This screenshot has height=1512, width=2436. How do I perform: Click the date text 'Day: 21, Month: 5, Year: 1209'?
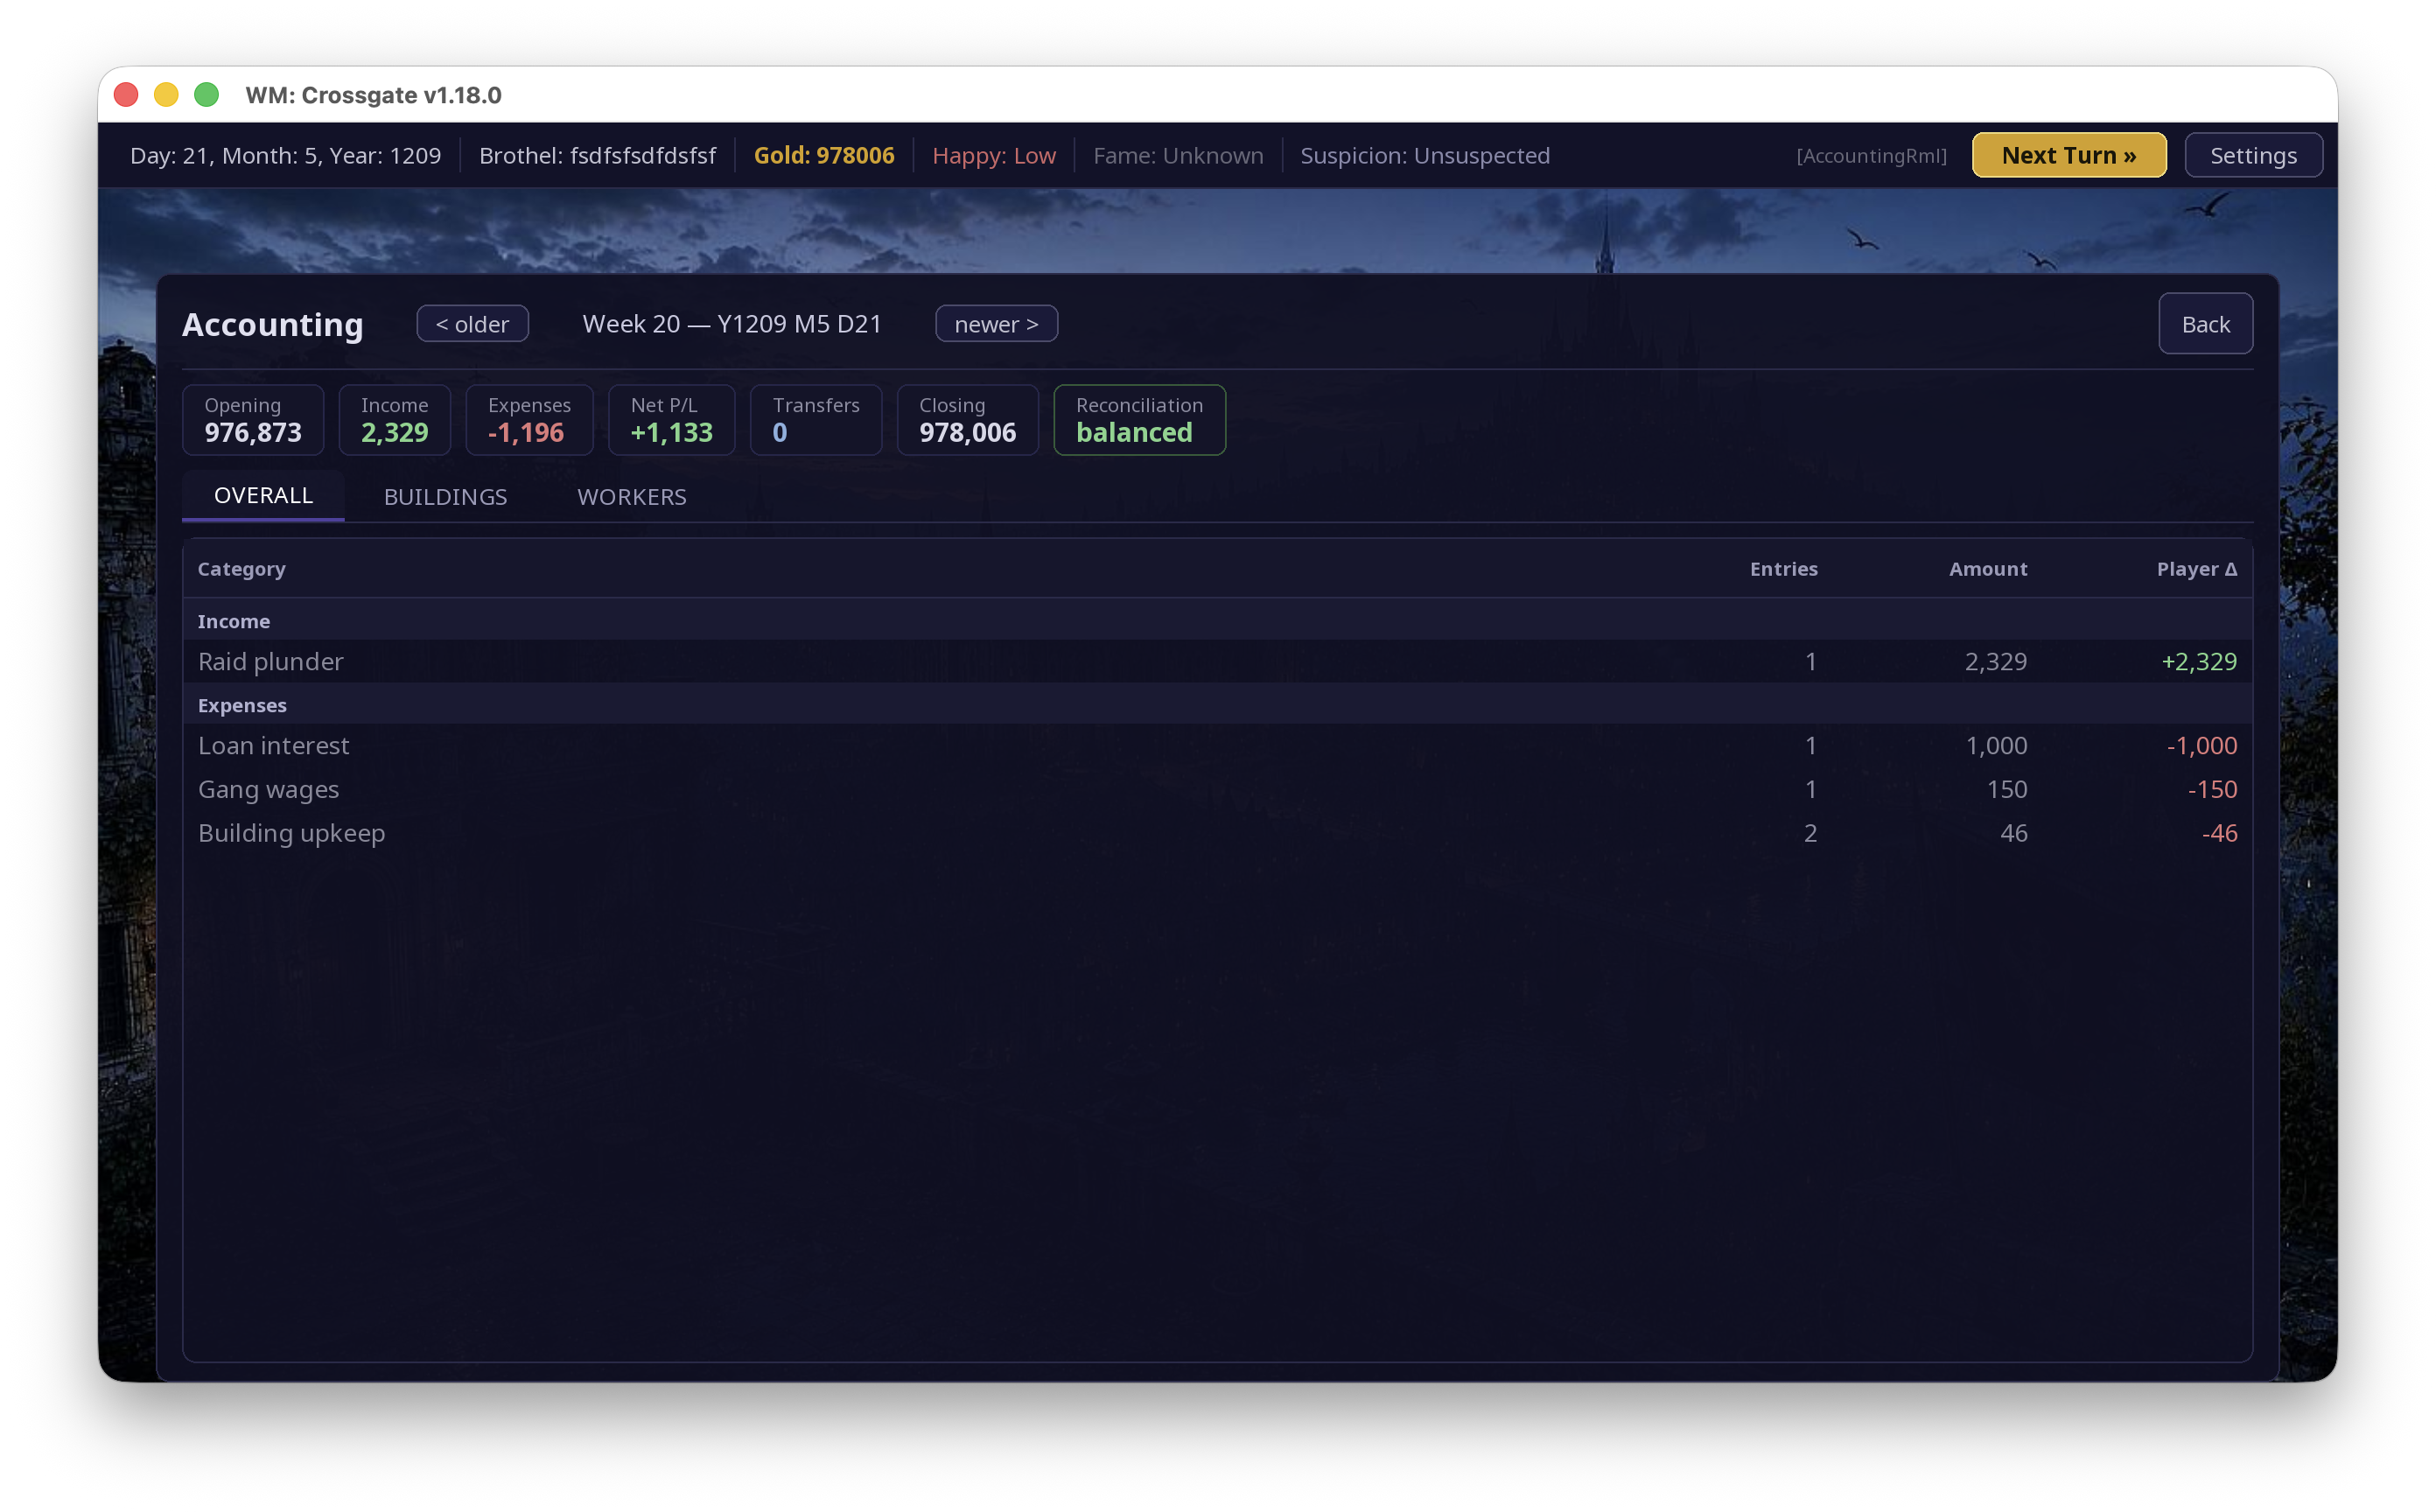(x=285, y=155)
